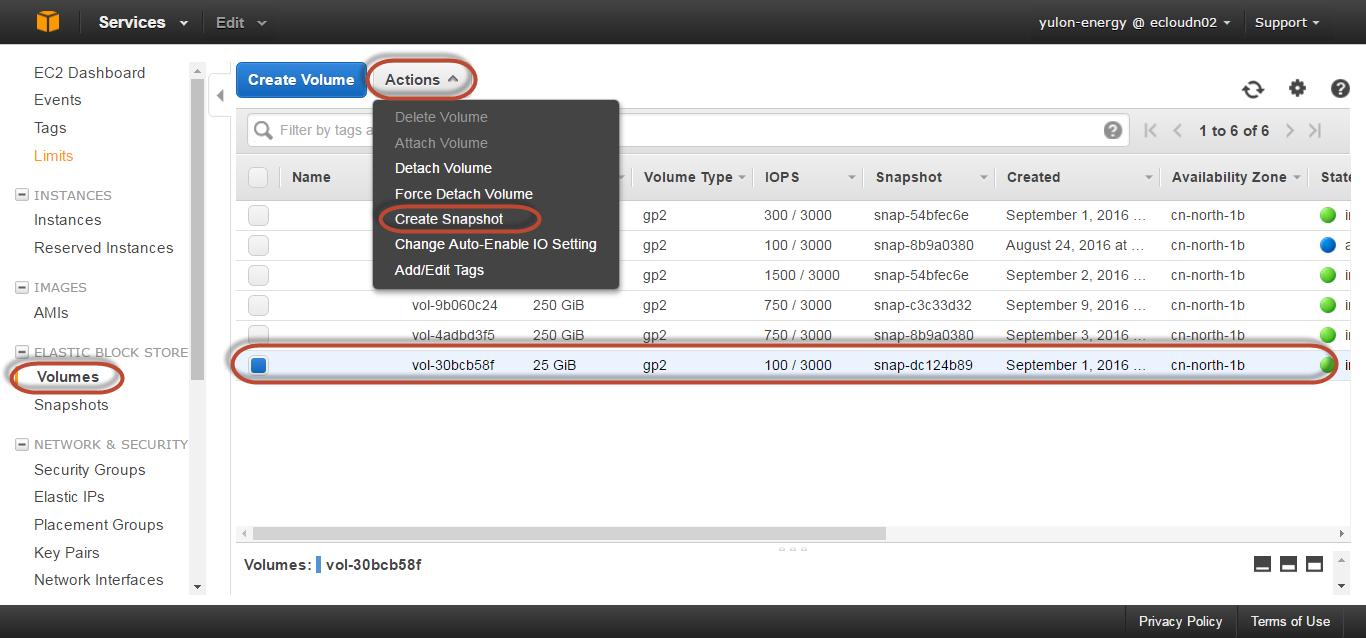The width and height of the screenshot is (1366, 638).
Task: Collapse the sidebar with the arrow handle
Action: [x=220, y=96]
